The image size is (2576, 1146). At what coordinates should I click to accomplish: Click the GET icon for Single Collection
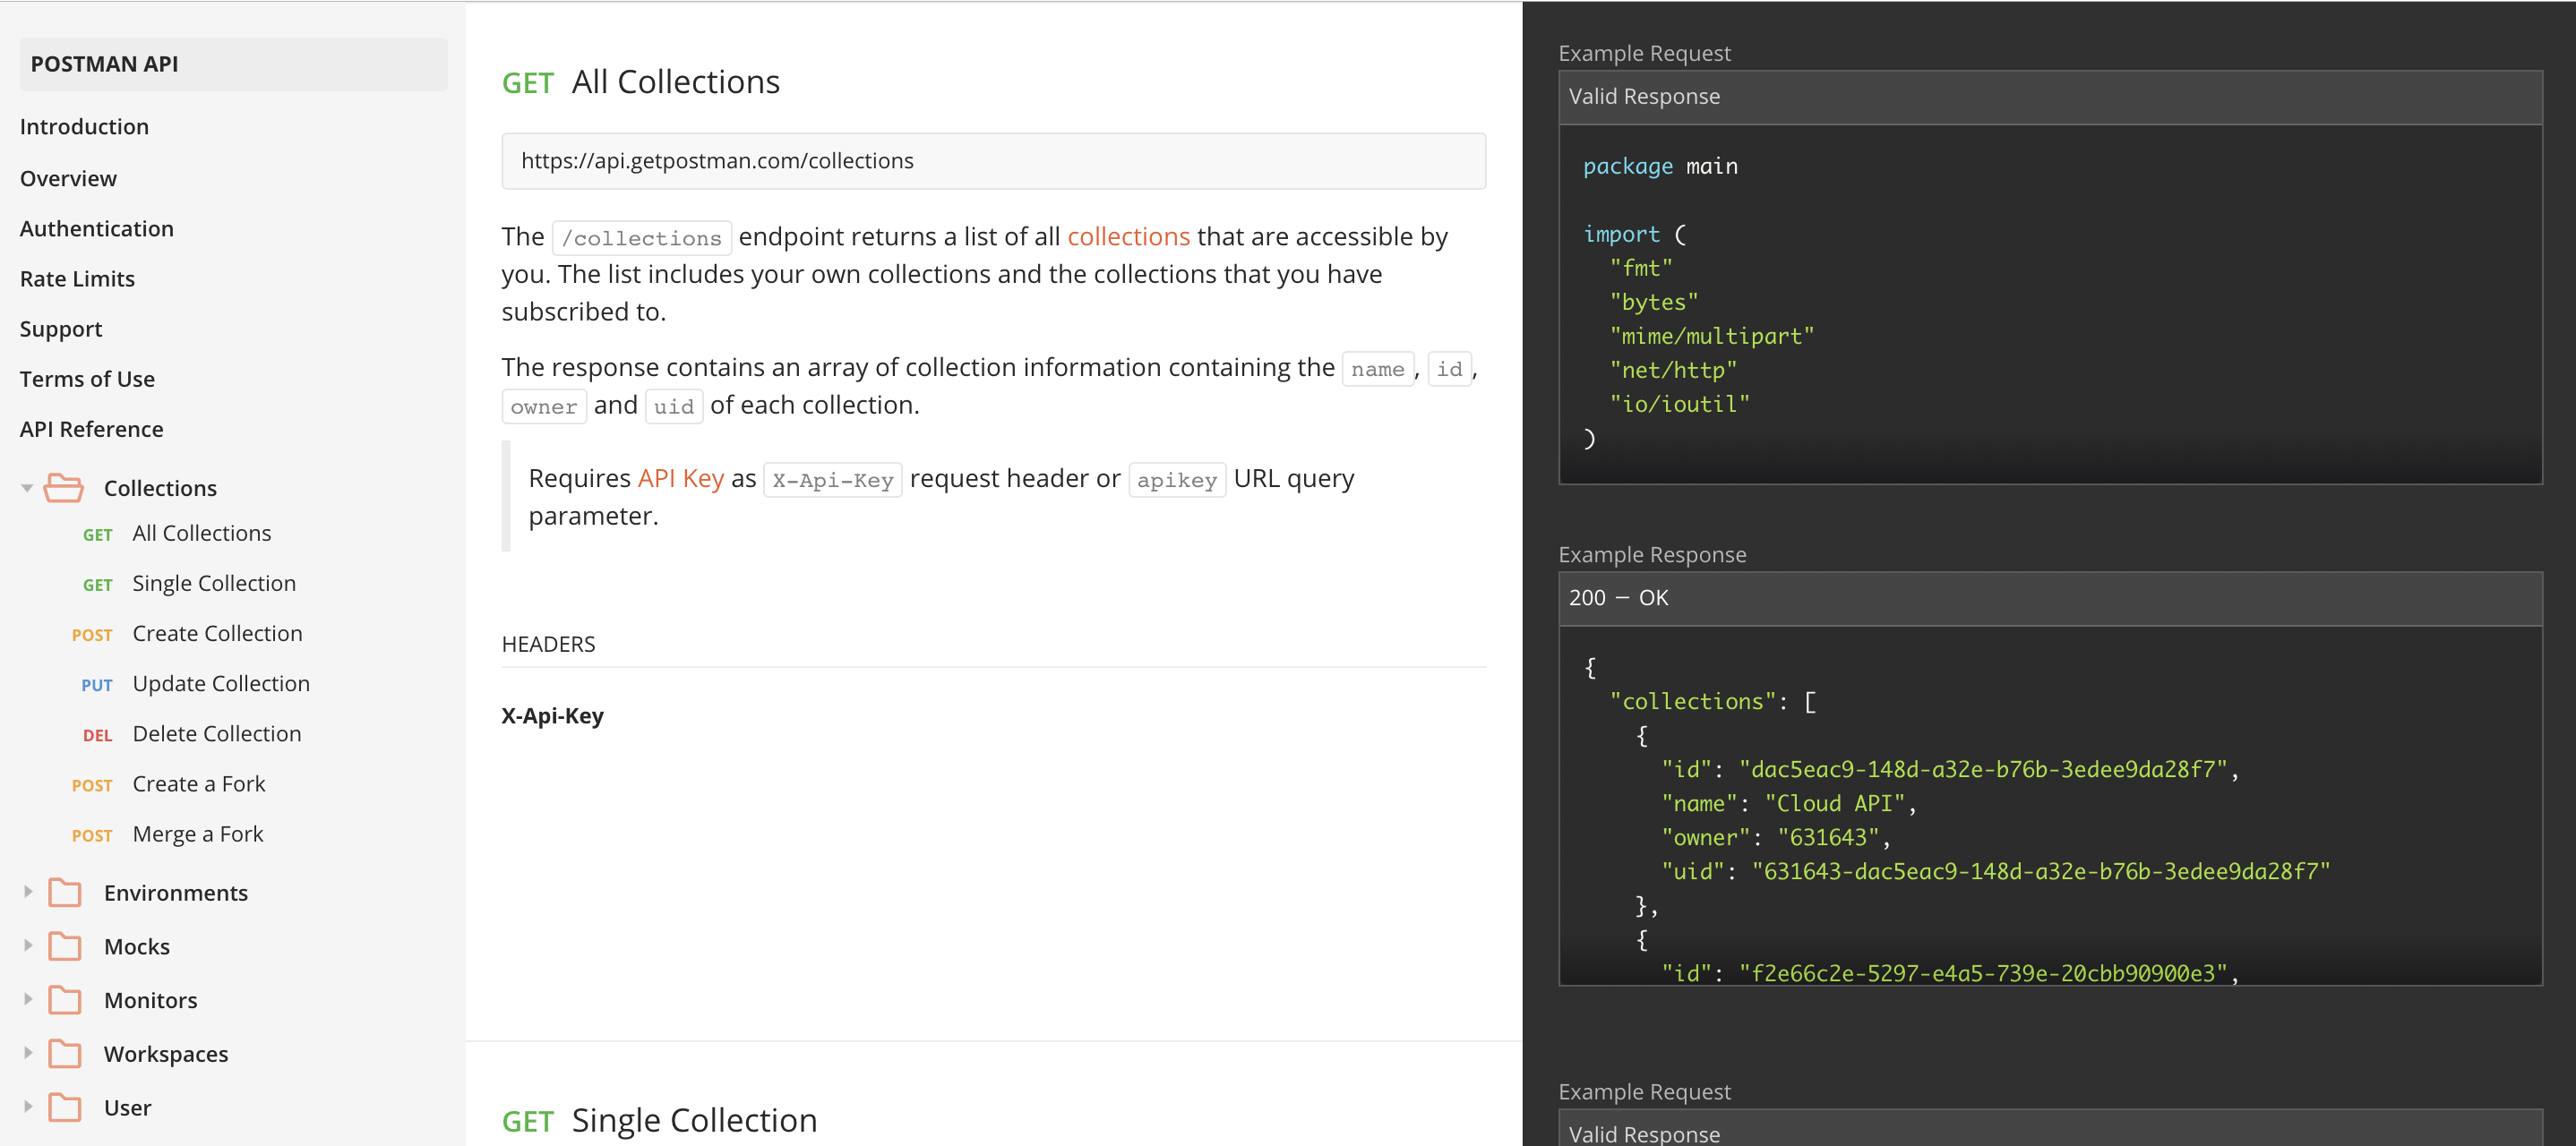94,583
